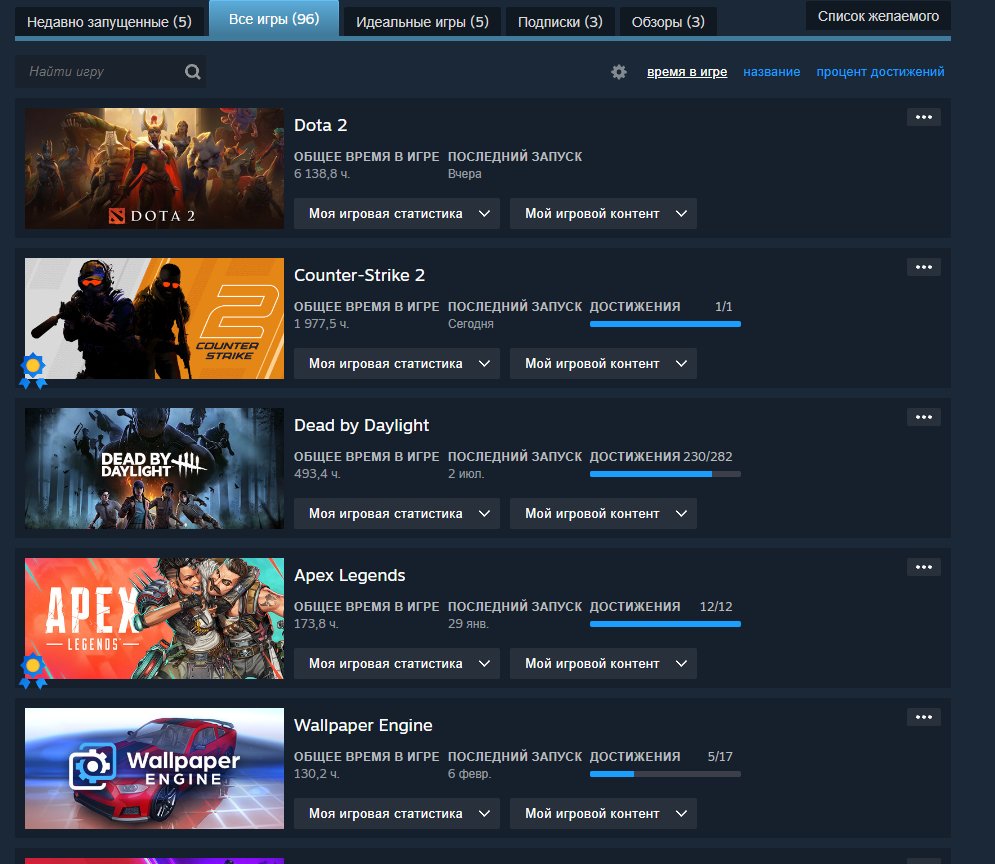This screenshot has height=864, width=995.
Task: Open the Подписки (3) tab
Action: (560, 22)
